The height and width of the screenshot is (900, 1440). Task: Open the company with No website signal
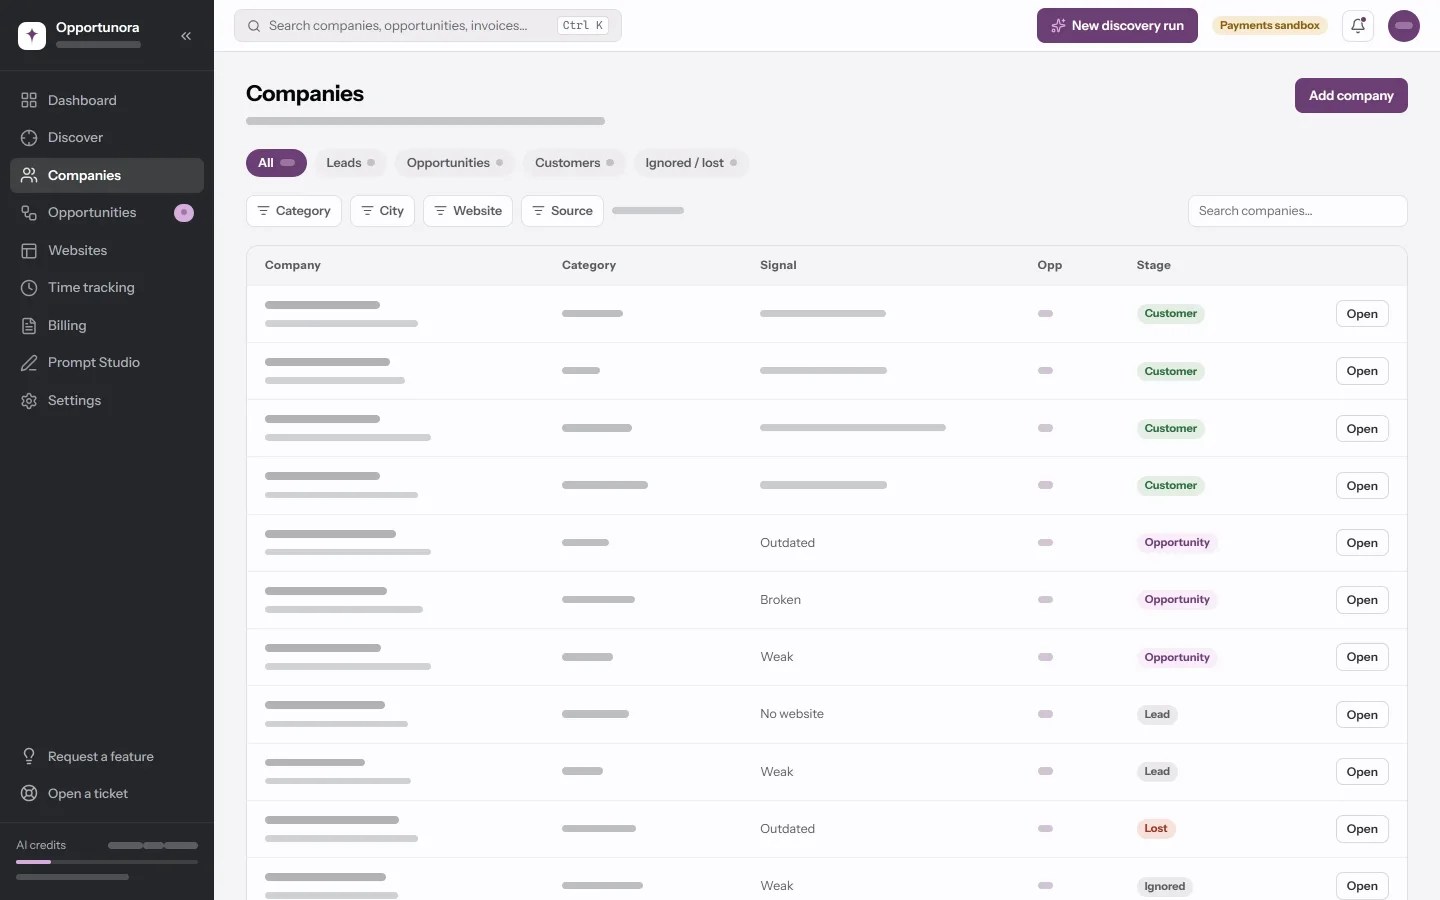(1362, 715)
